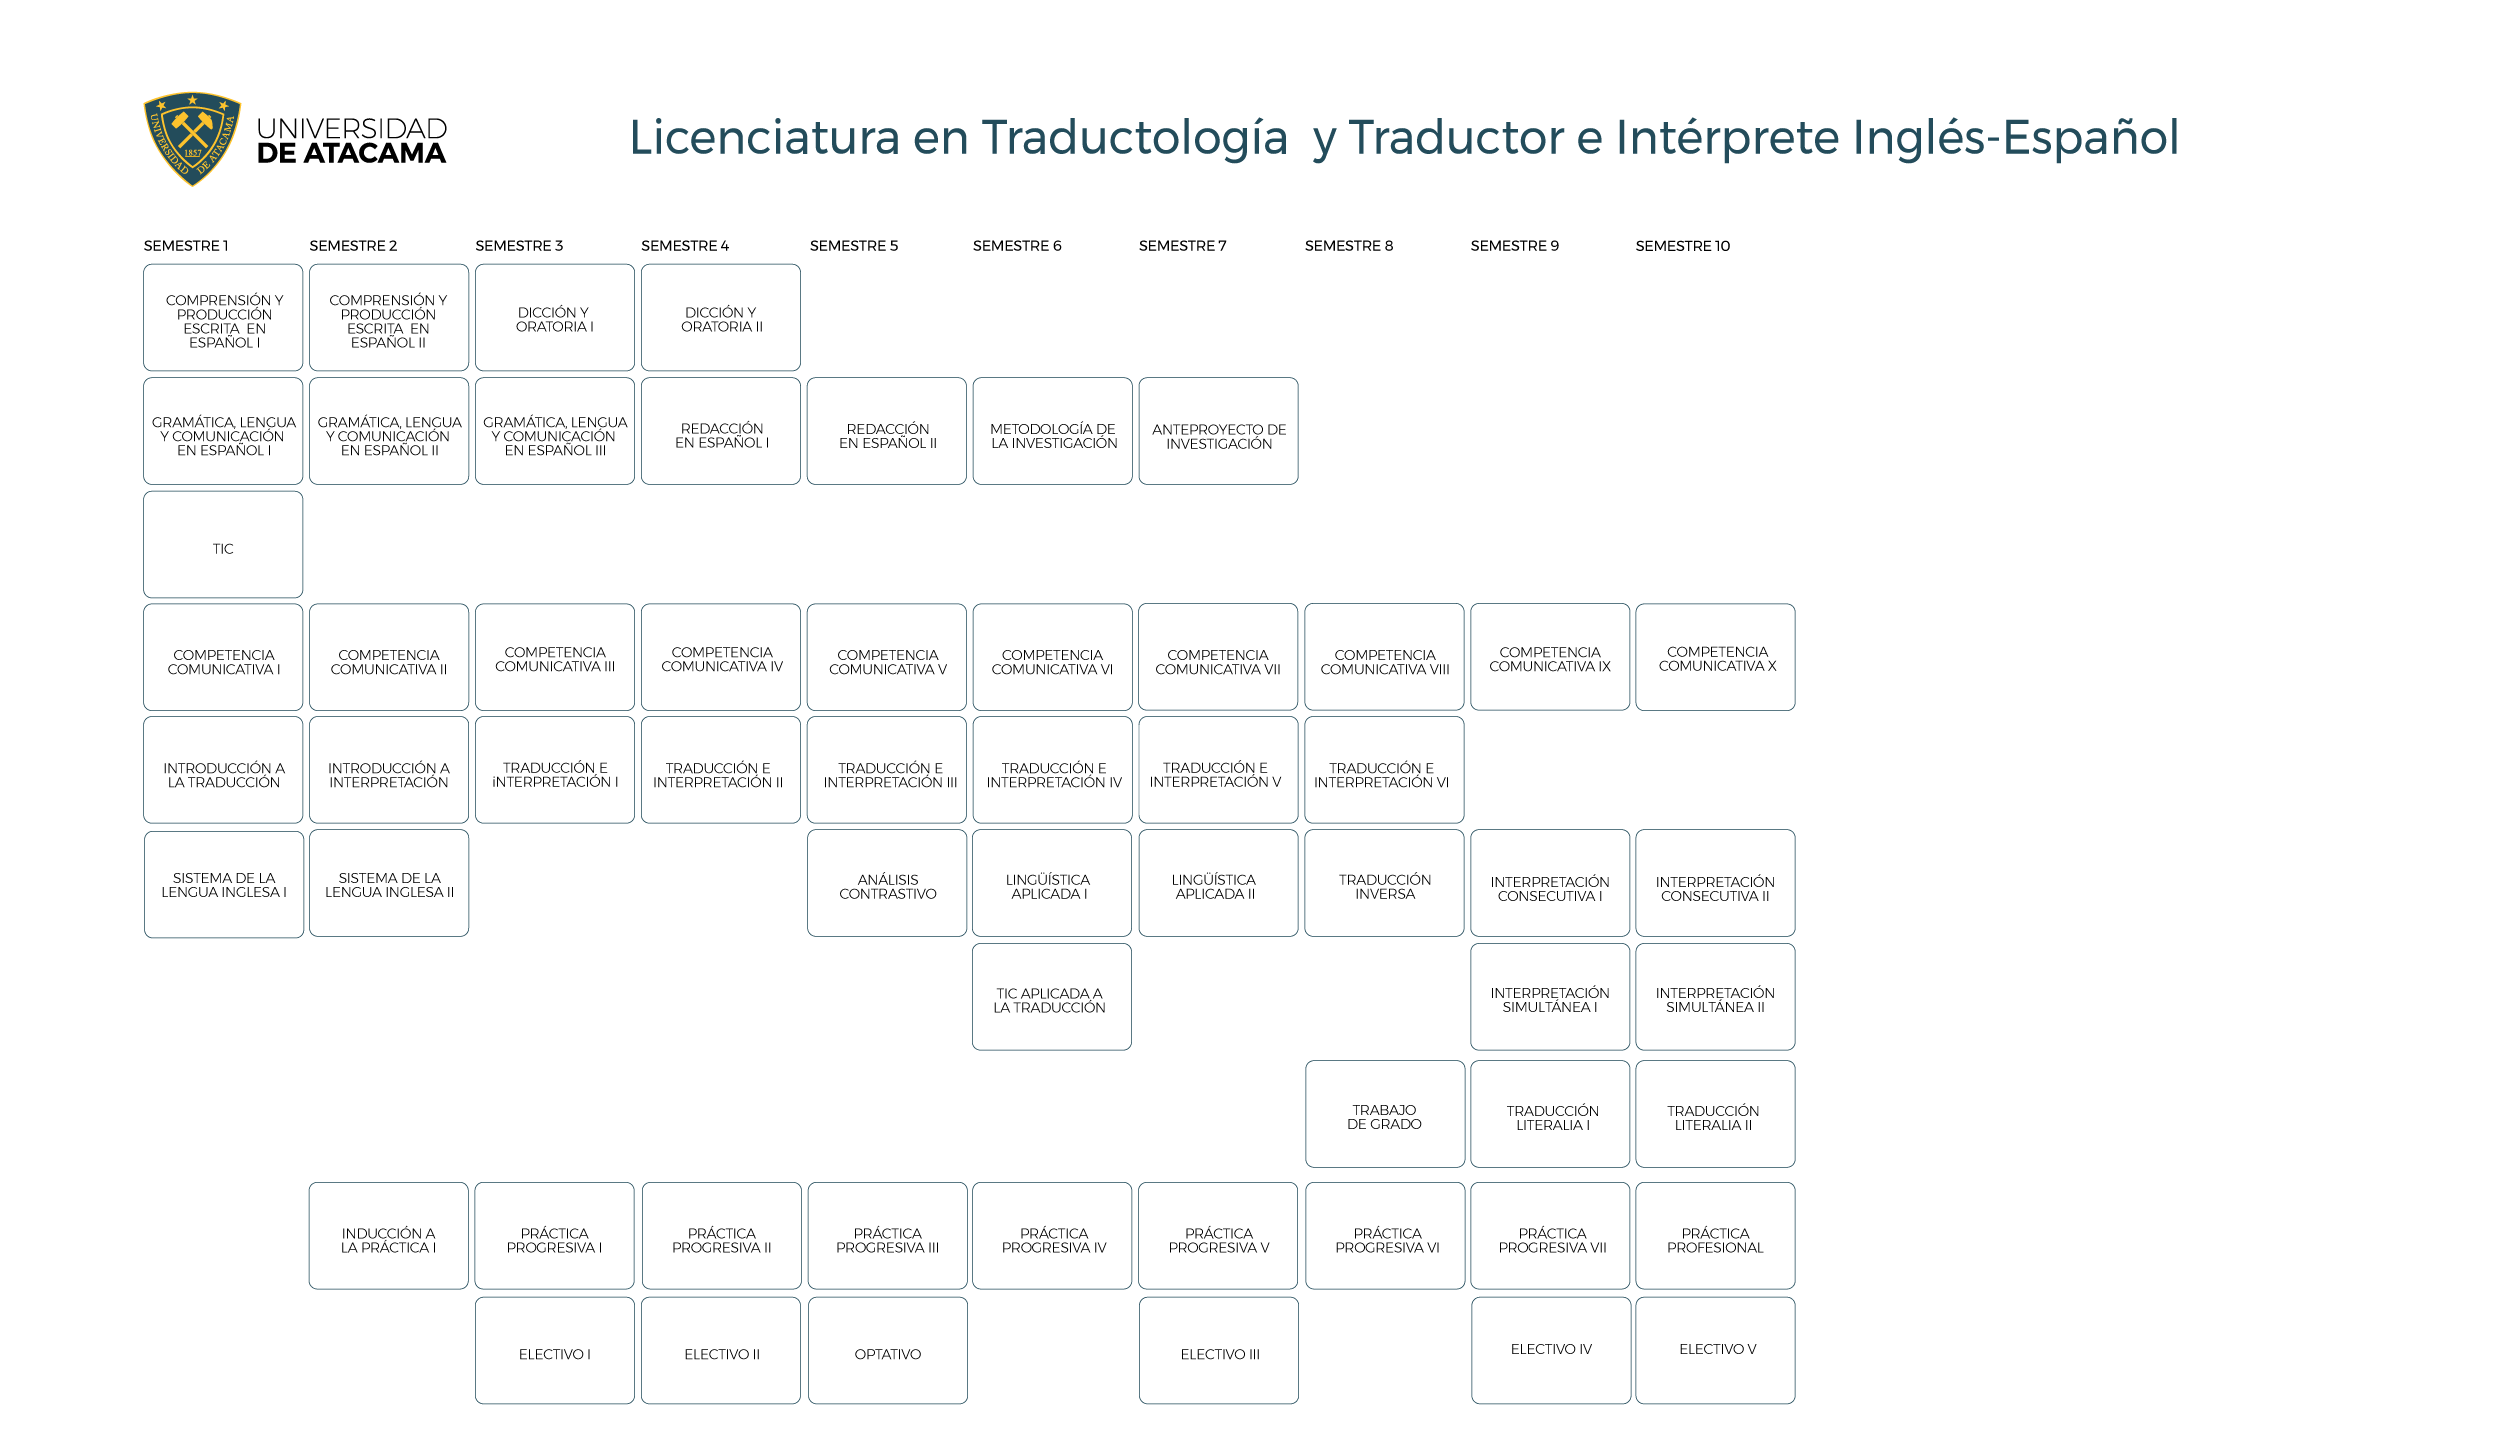Select Práctica Progresiva VII box
The height and width of the screenshot is (1447, 2500).
[x=1550, y=1237]
